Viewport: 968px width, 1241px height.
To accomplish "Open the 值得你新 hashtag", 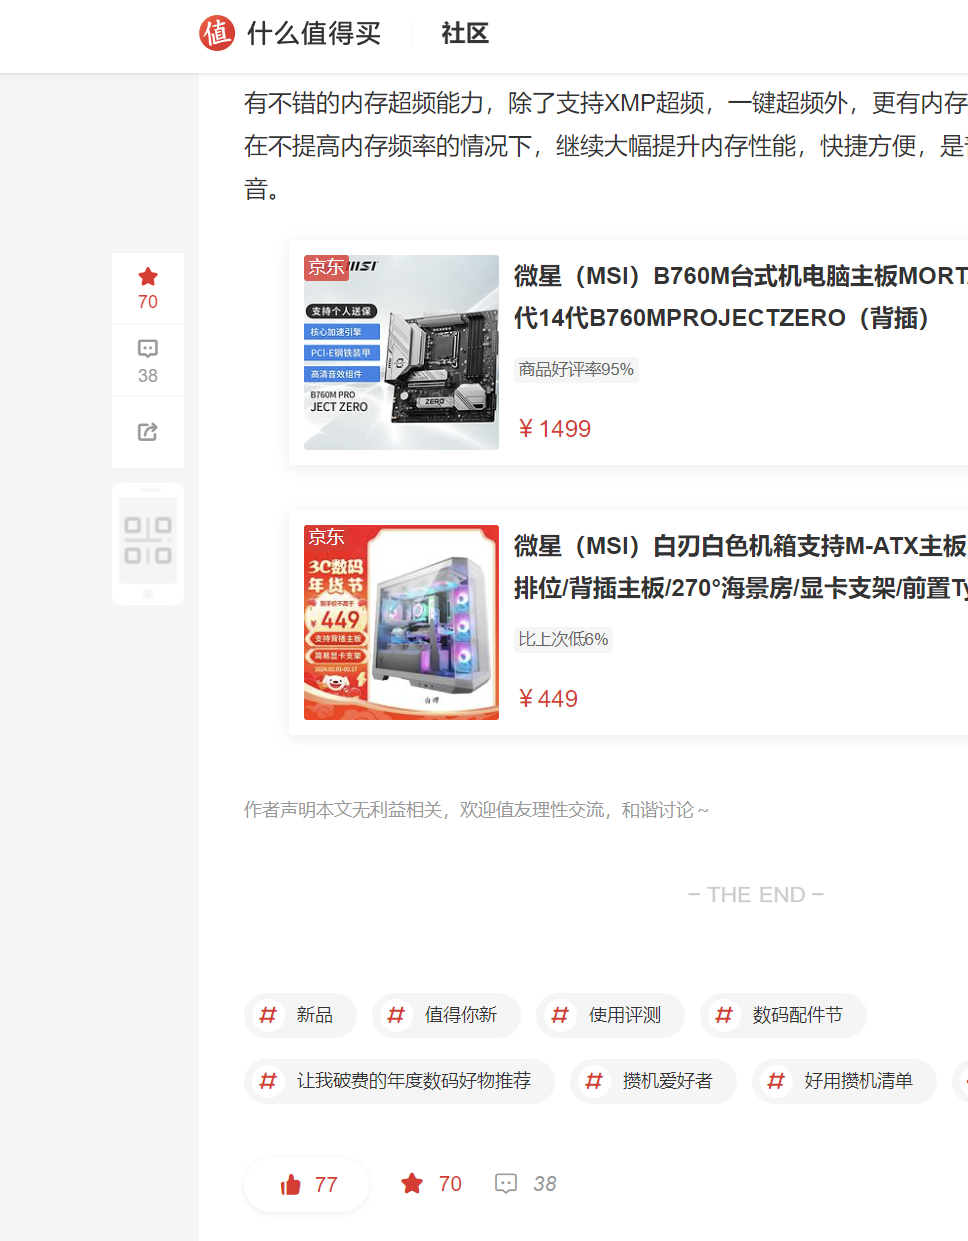I will coord(446,1015).
